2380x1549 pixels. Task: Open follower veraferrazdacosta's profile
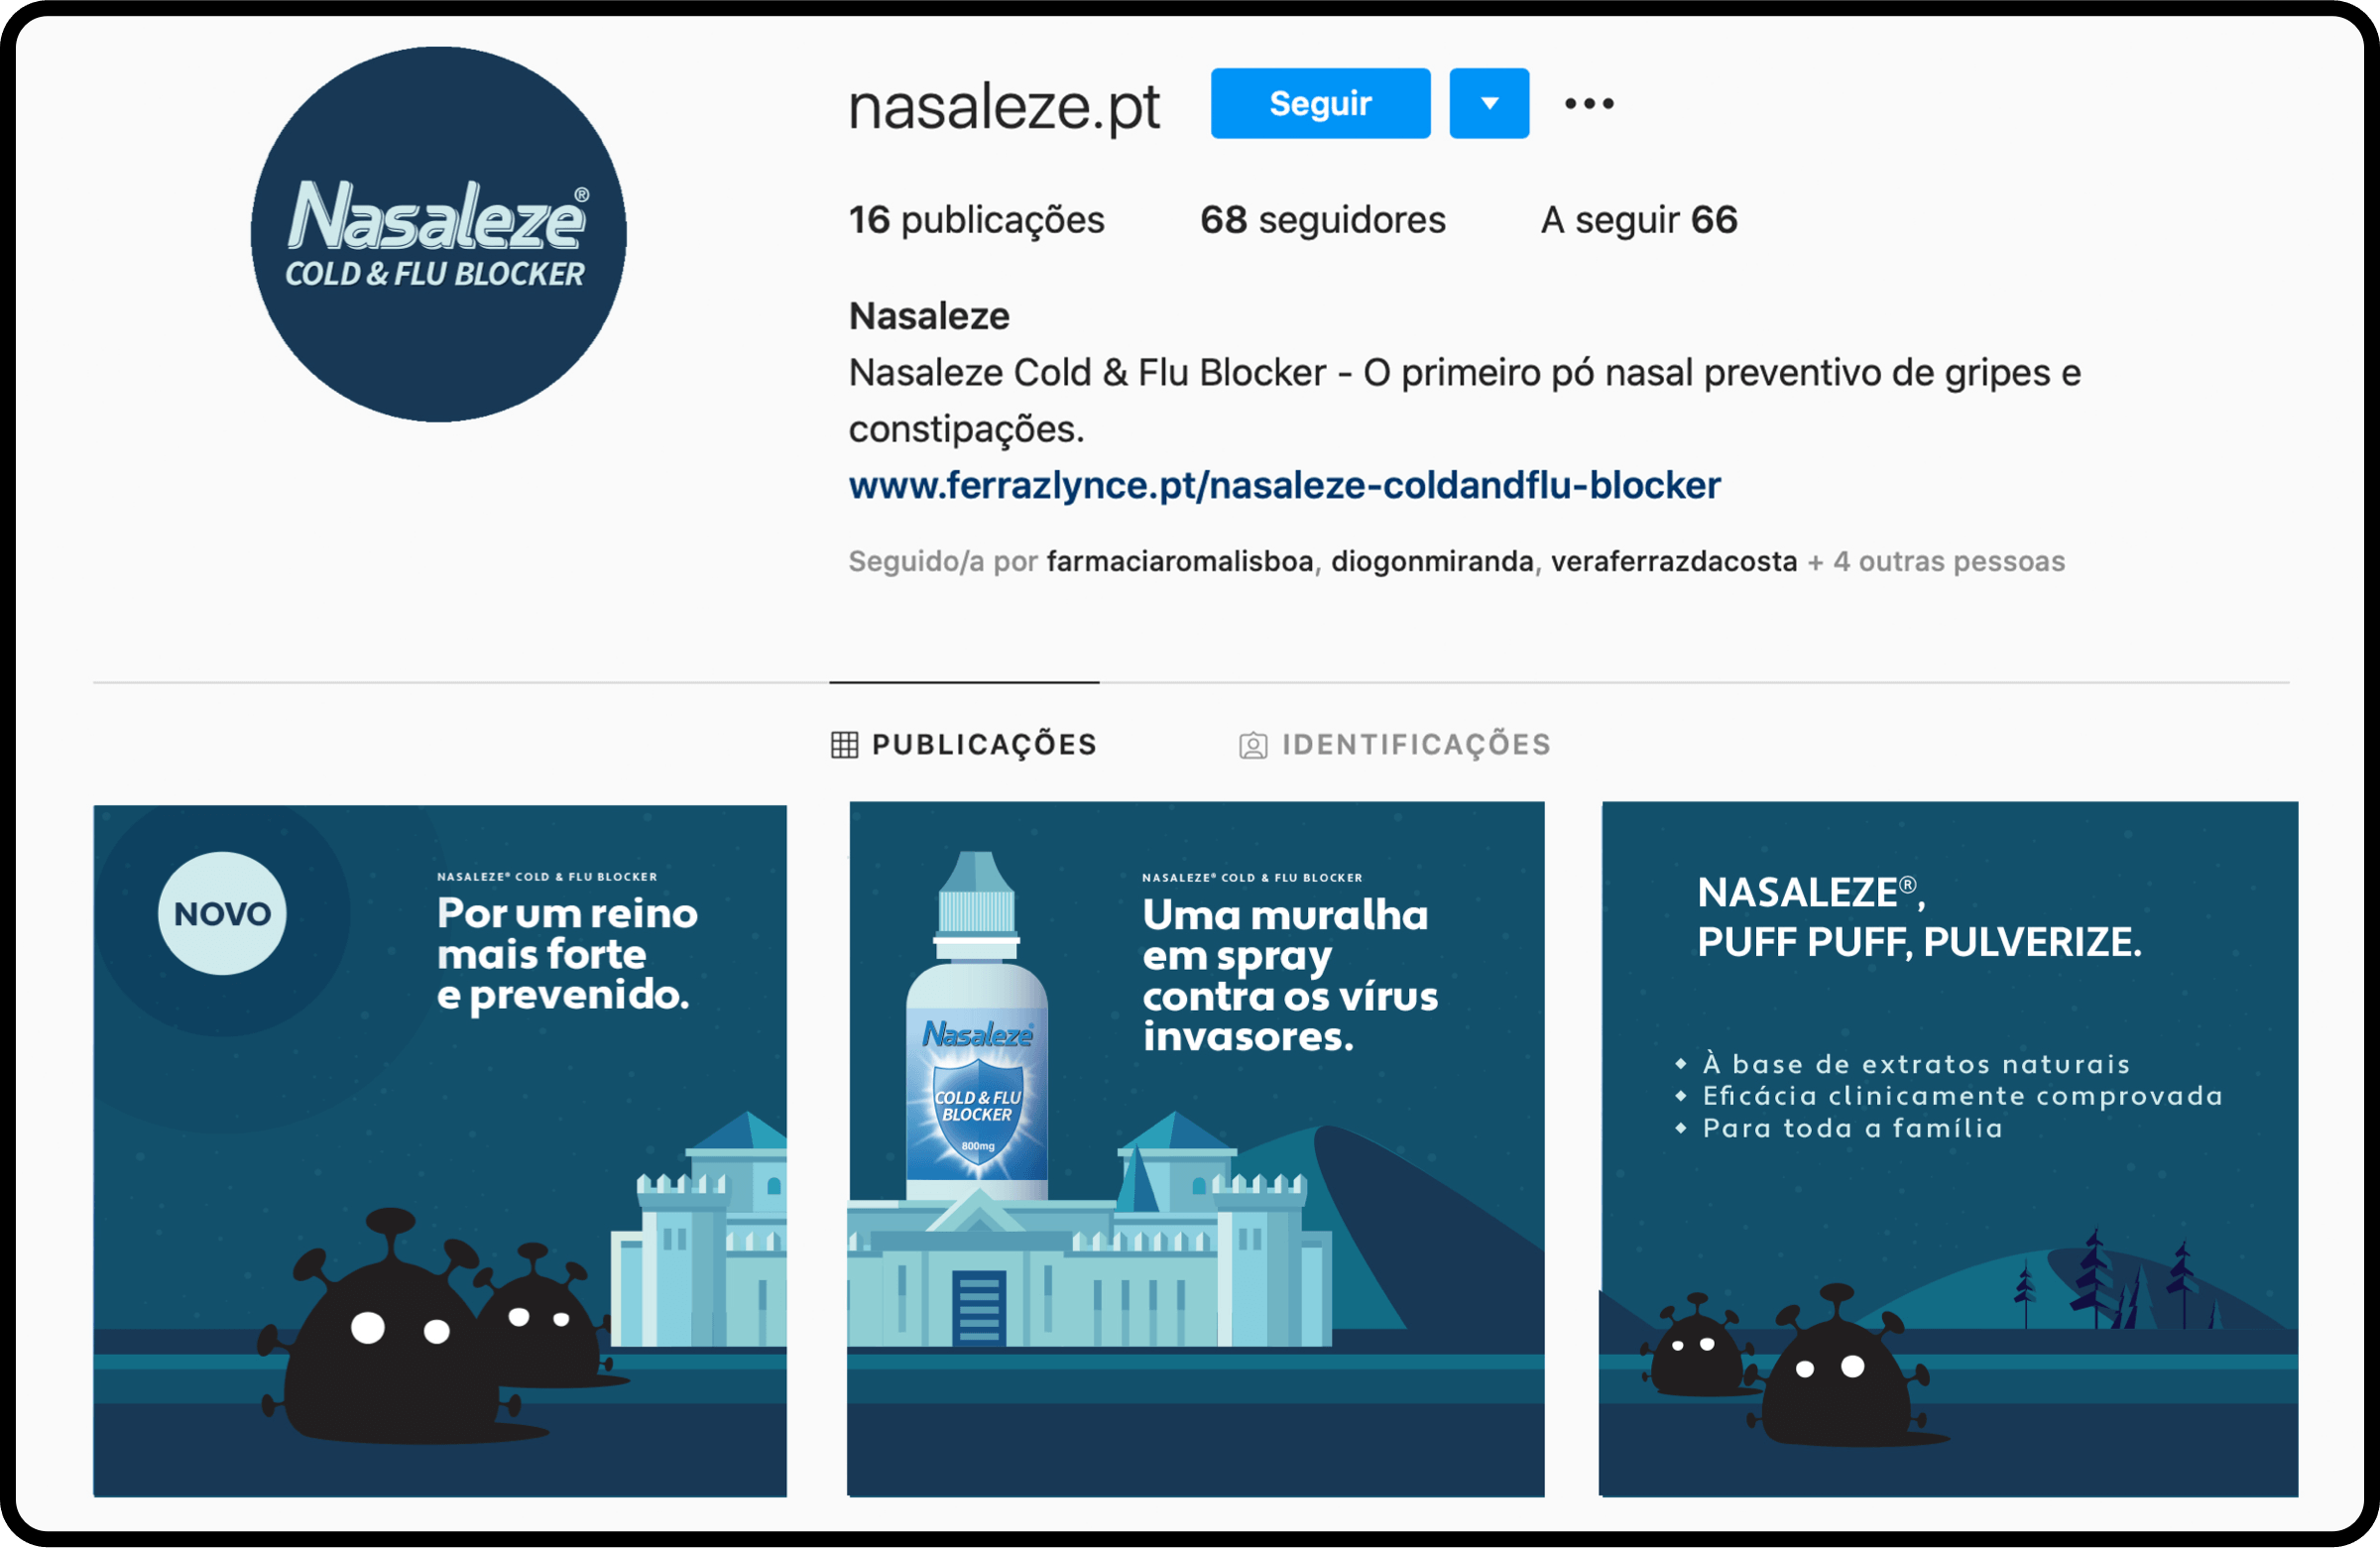click(x=1674, y=562)
